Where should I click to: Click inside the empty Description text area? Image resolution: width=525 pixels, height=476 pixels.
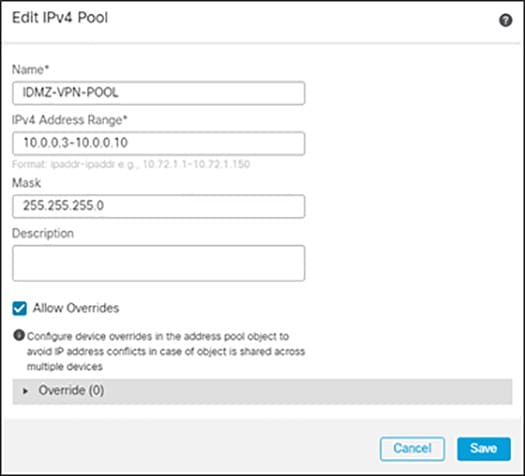click(x=158, y=263)
